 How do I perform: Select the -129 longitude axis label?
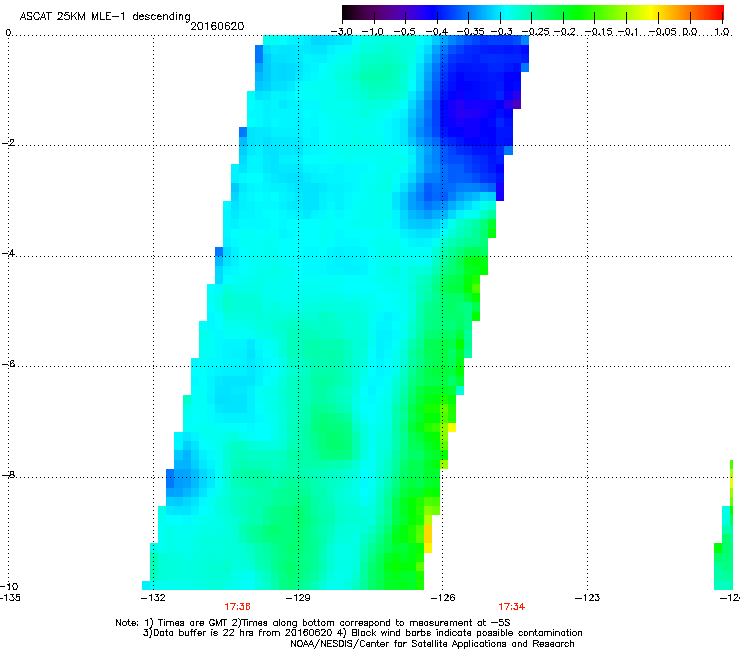pyautogui.click(x=298, y=598)
